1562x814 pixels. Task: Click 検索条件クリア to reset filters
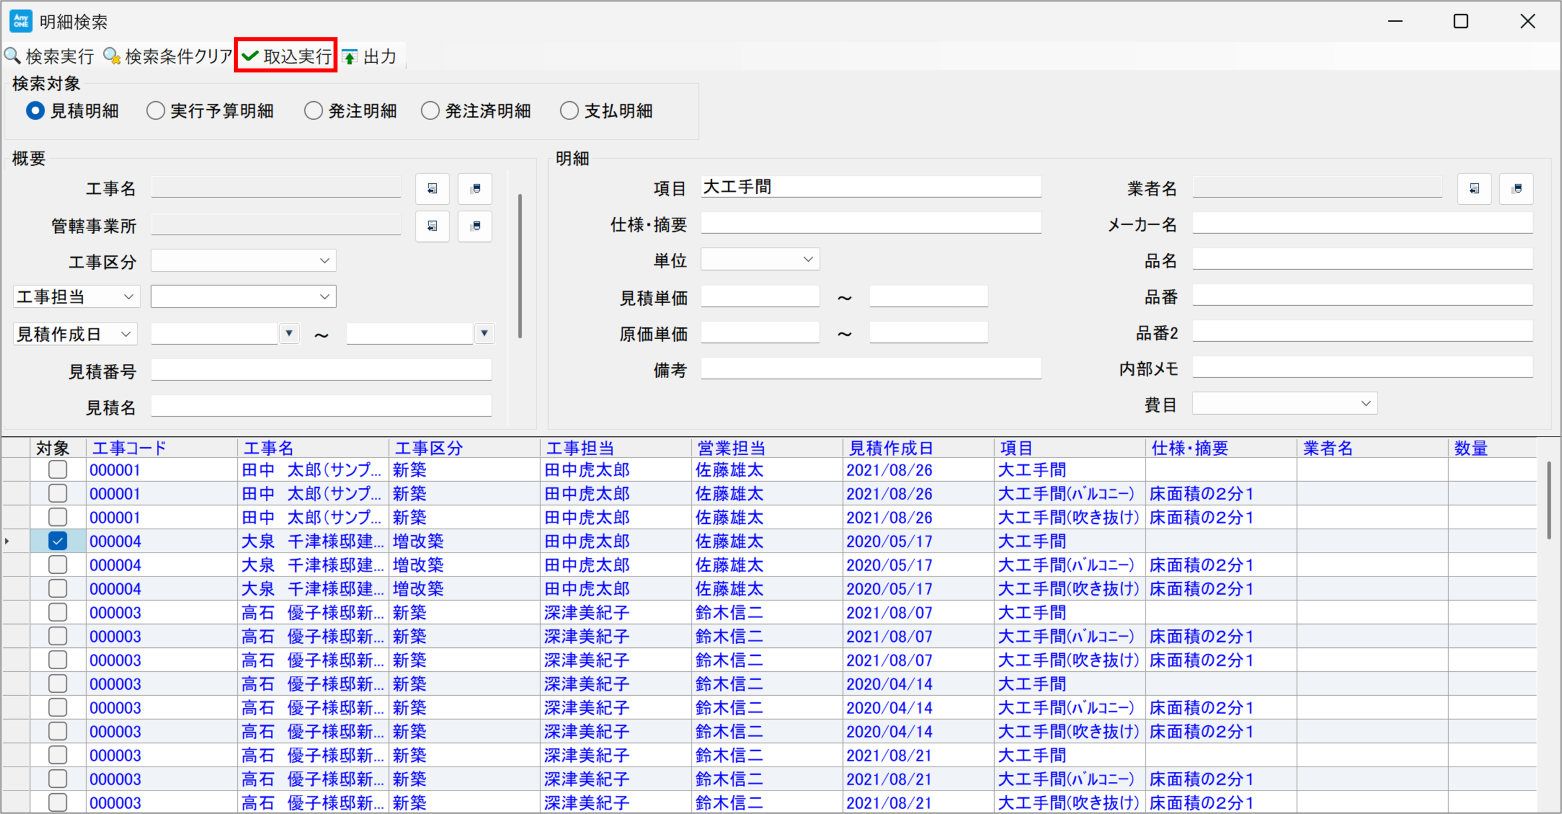168,56
